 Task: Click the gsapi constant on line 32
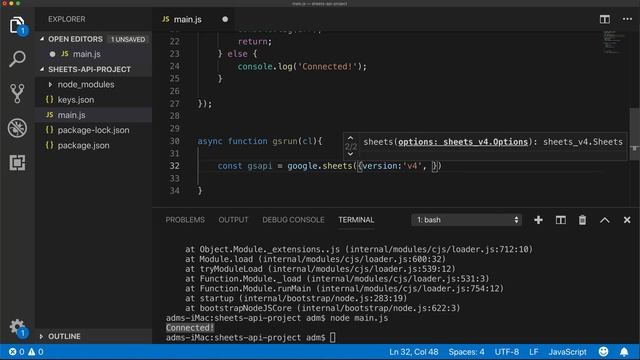pyautogui.click(x=260, y=166)
